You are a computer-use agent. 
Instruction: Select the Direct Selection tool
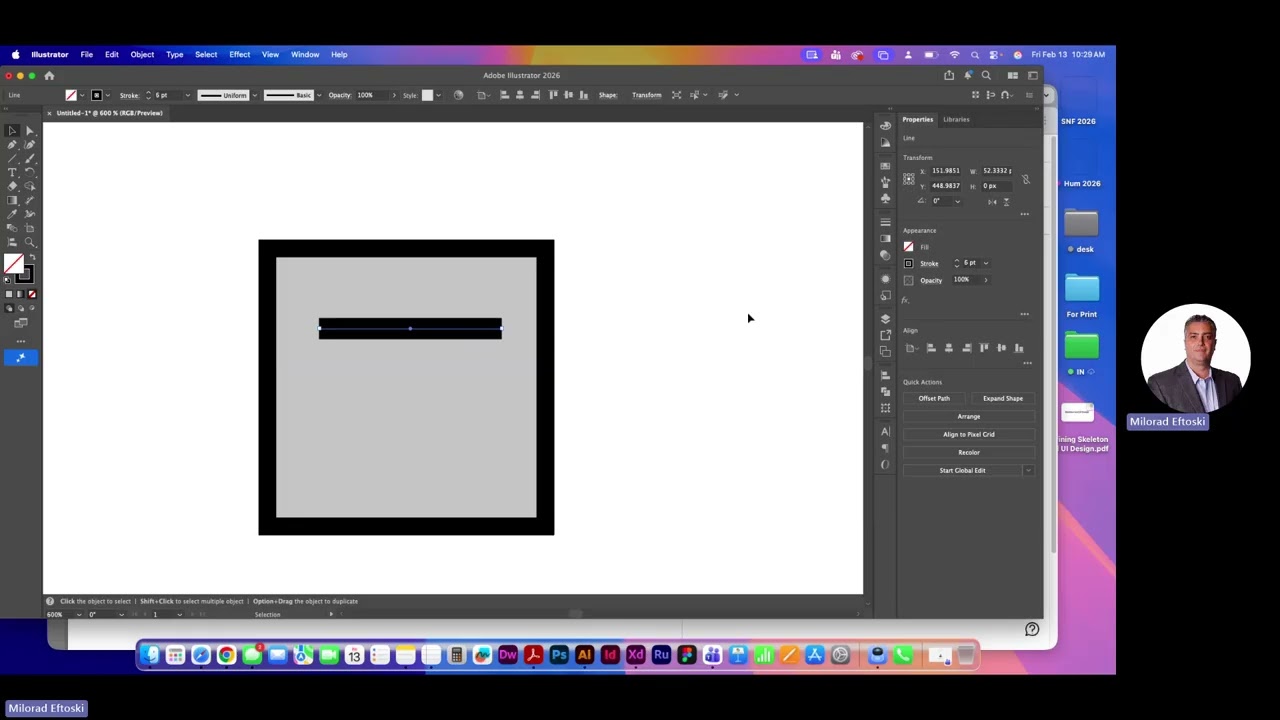30,131
